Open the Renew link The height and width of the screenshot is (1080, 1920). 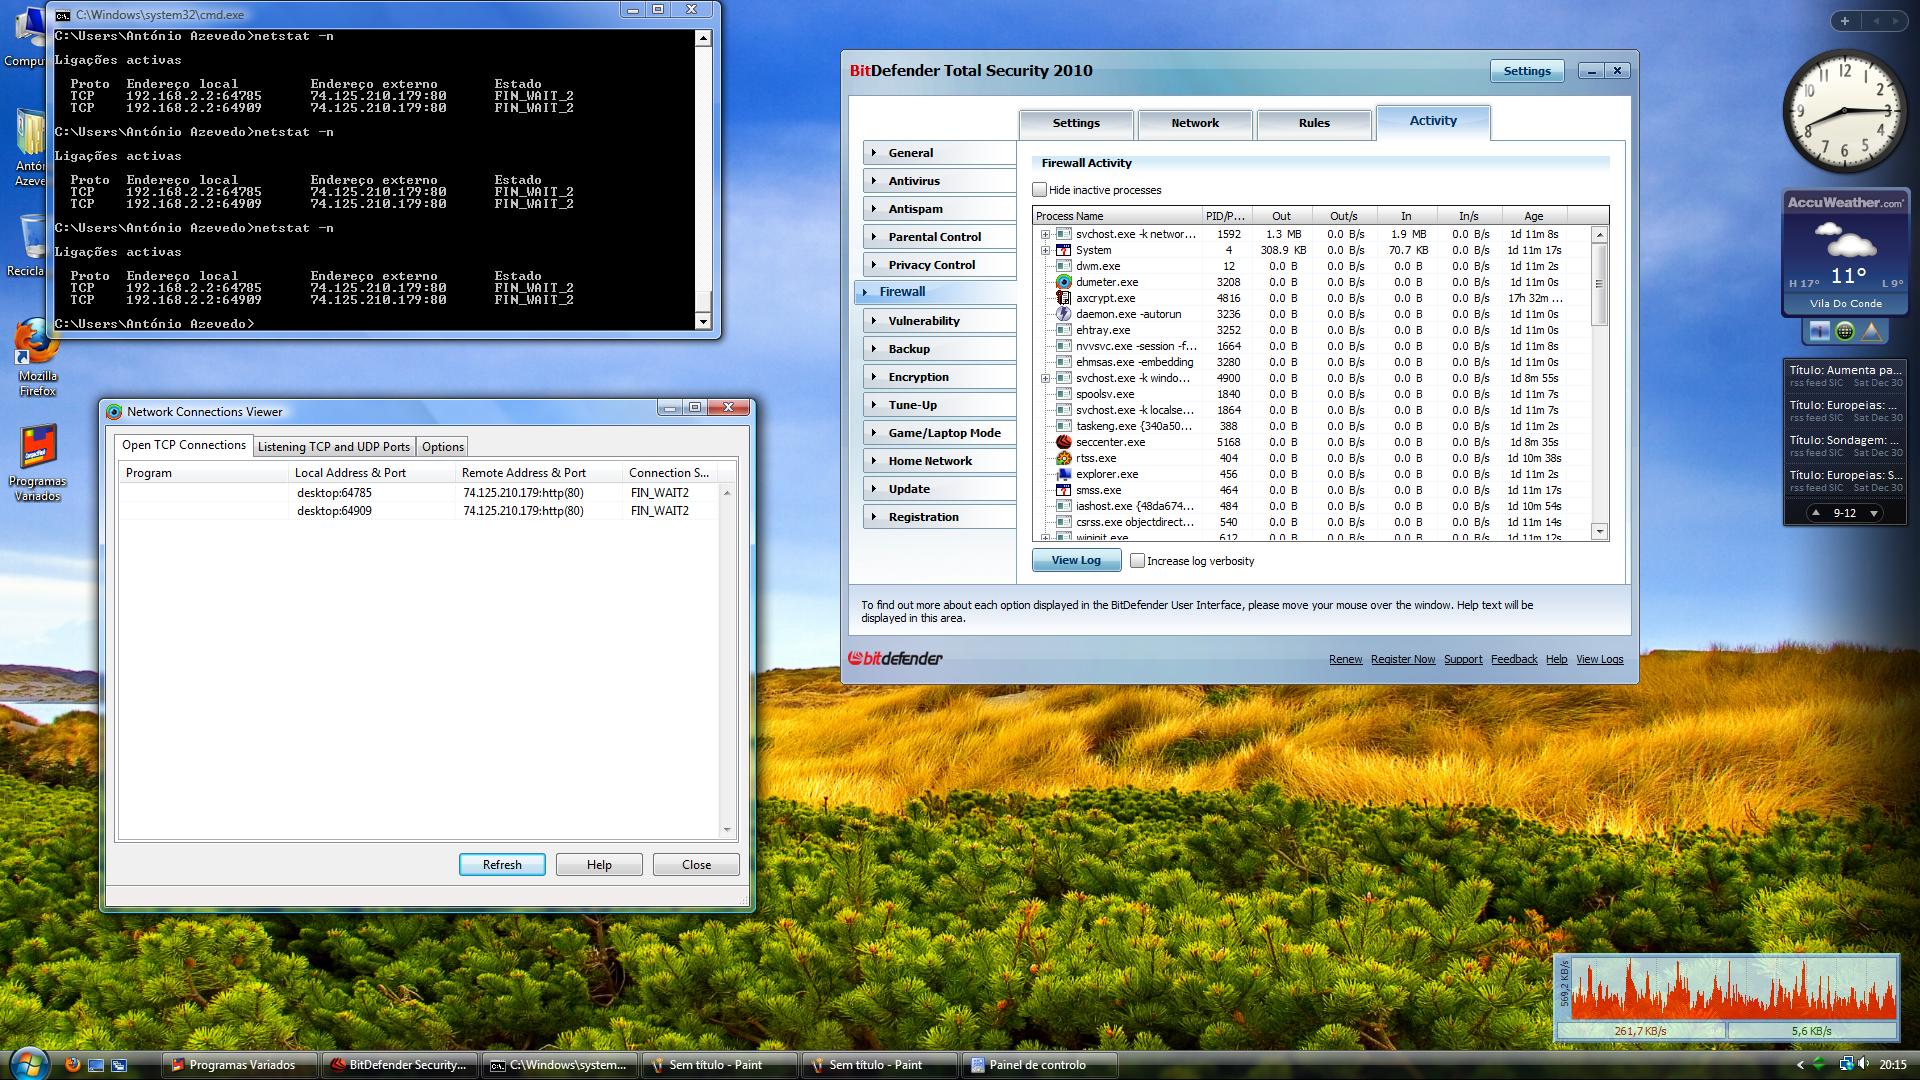point(1345,659)
